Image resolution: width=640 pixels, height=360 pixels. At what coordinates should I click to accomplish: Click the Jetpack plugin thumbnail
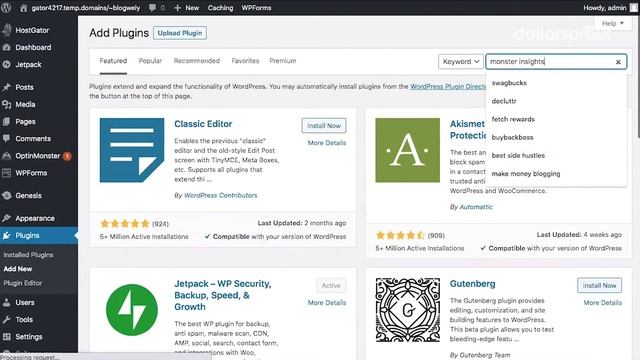132,310
